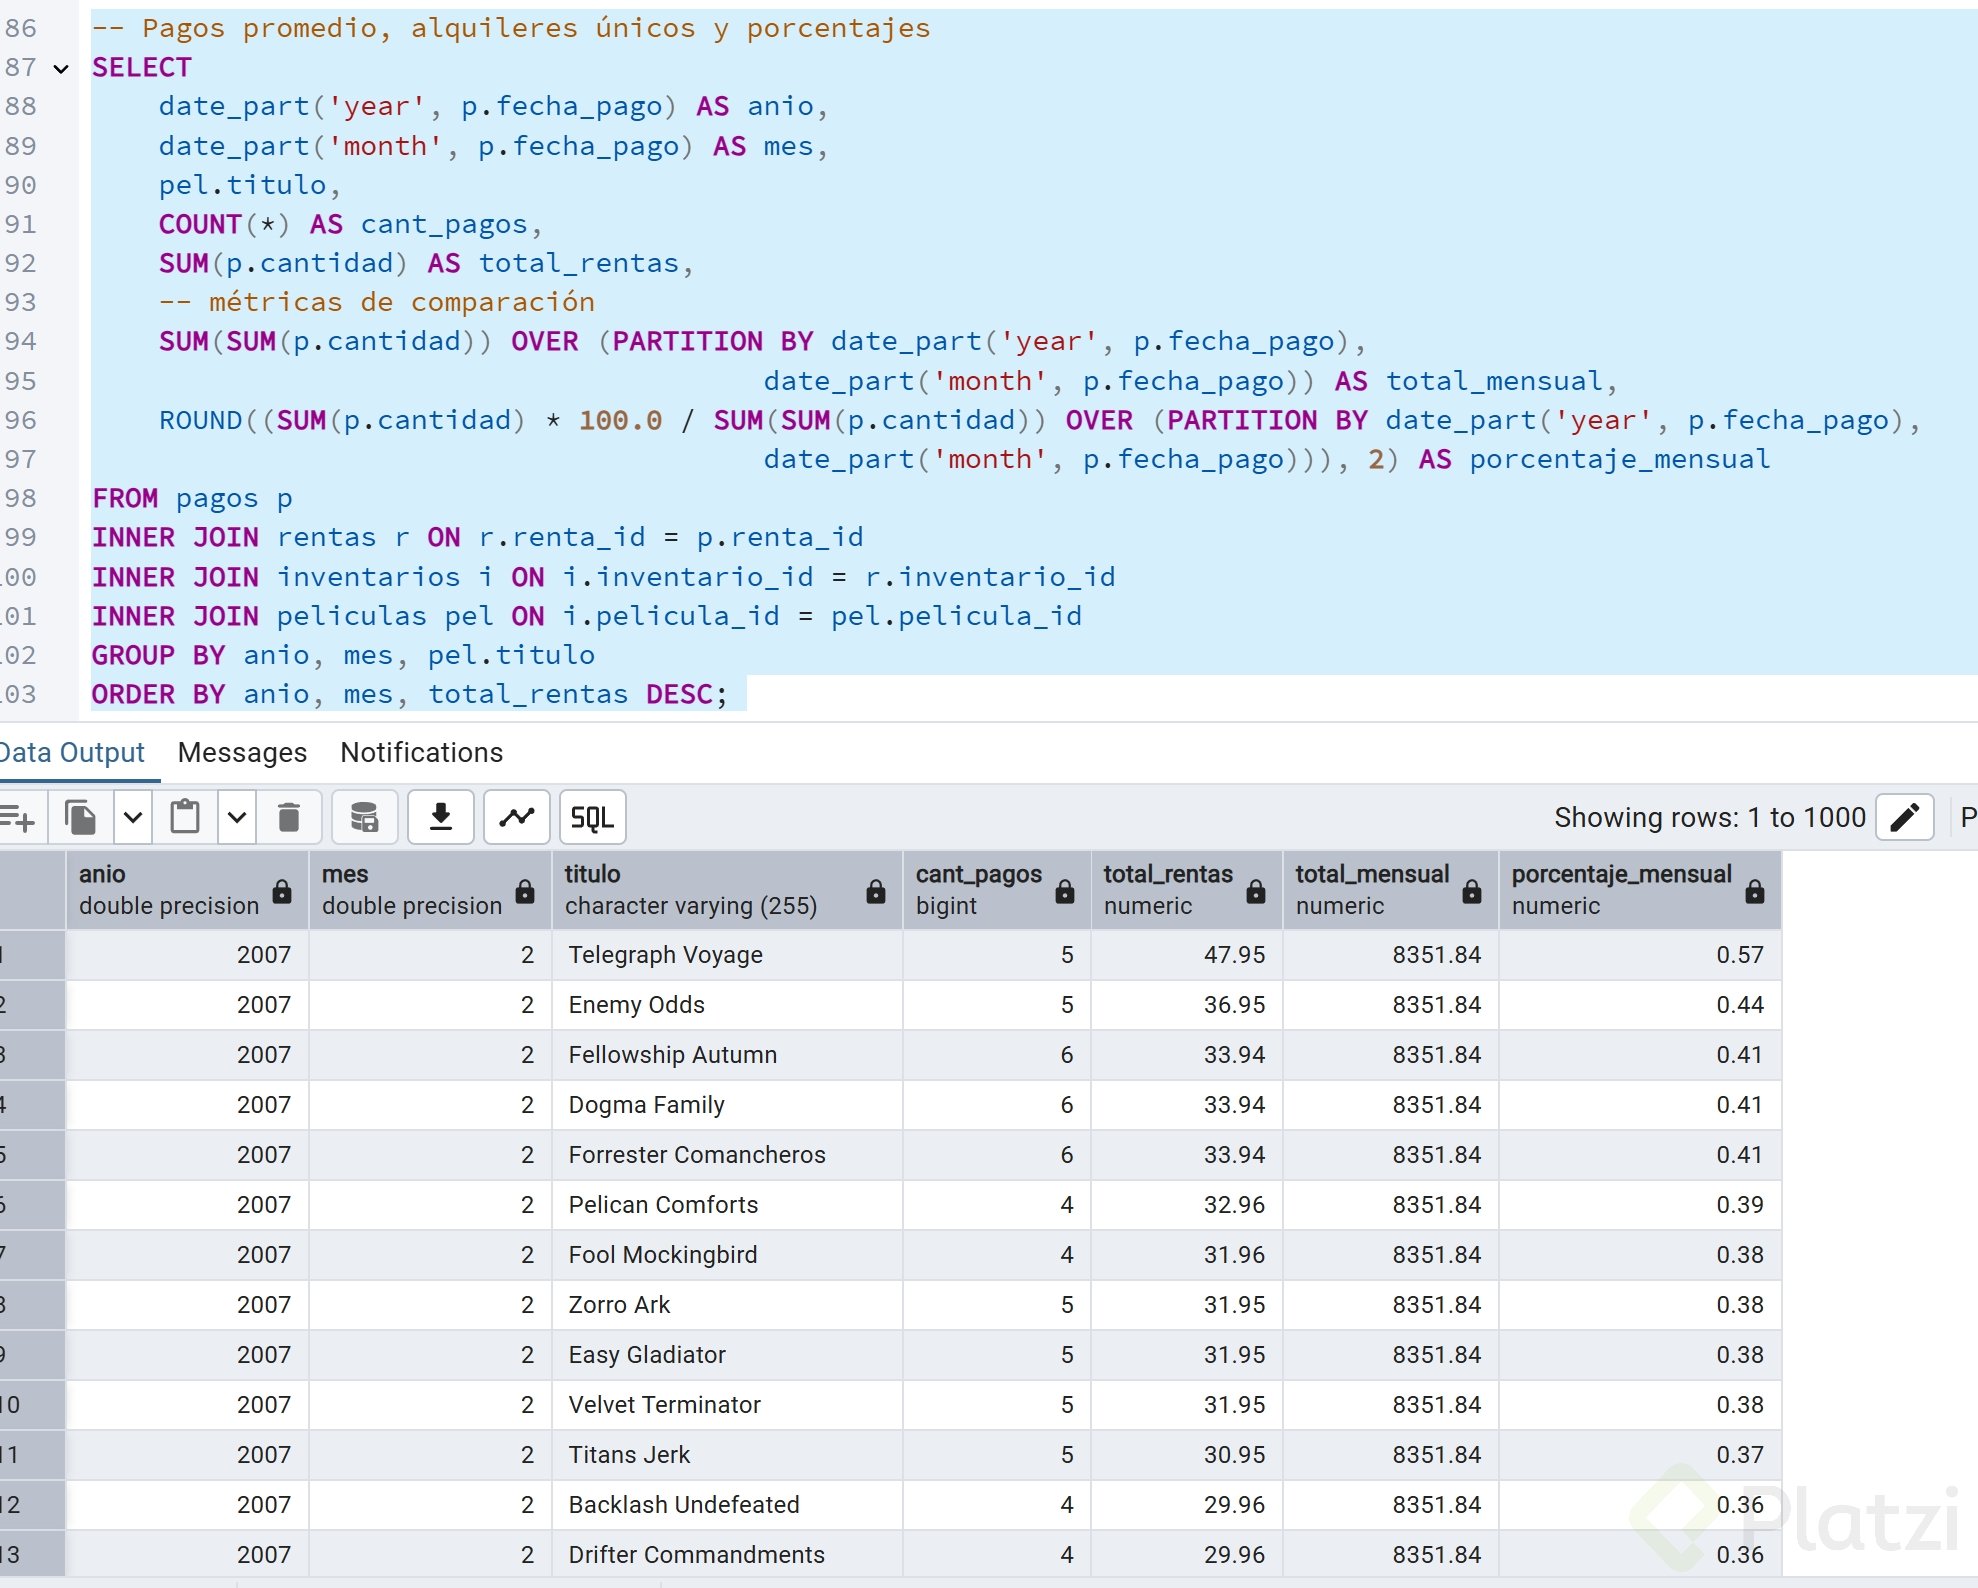Viewport: 1978px width, 1588px height.
Task: Click the cant_pagos column header
Action: pos(978,889)
